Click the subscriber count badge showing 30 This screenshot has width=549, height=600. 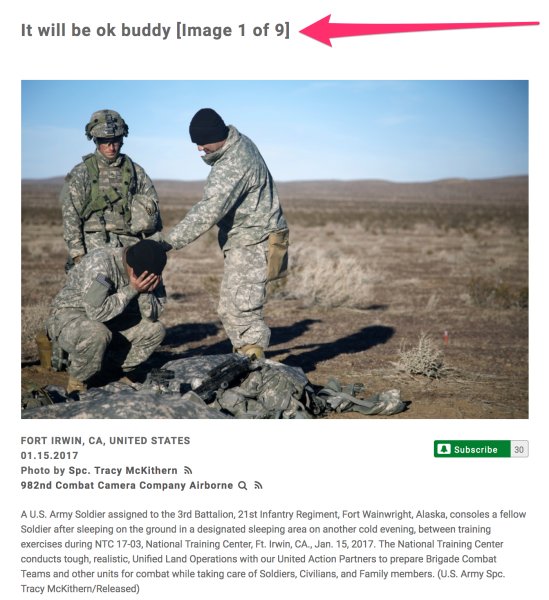[x=519, y=449]
